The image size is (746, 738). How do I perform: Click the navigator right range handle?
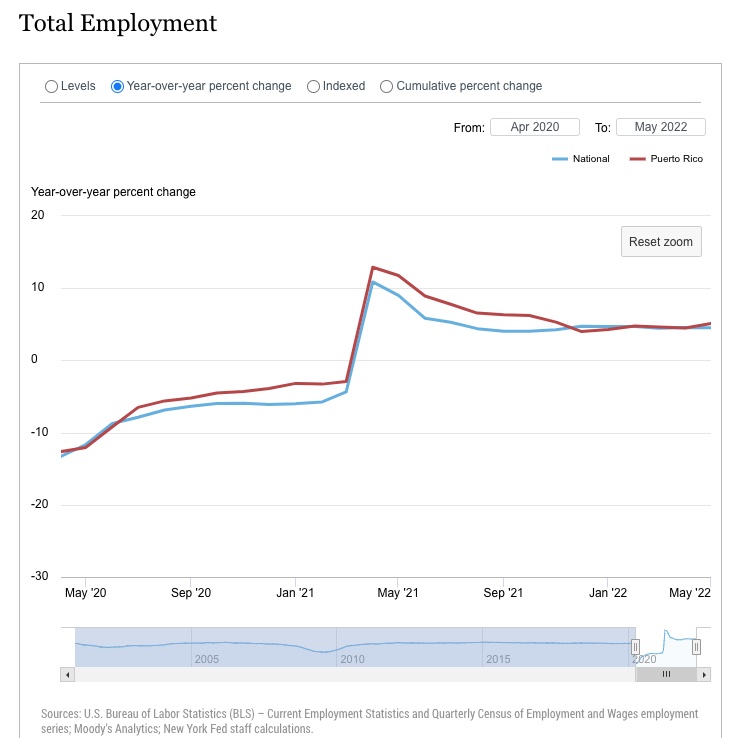click(x=696, y=647)
